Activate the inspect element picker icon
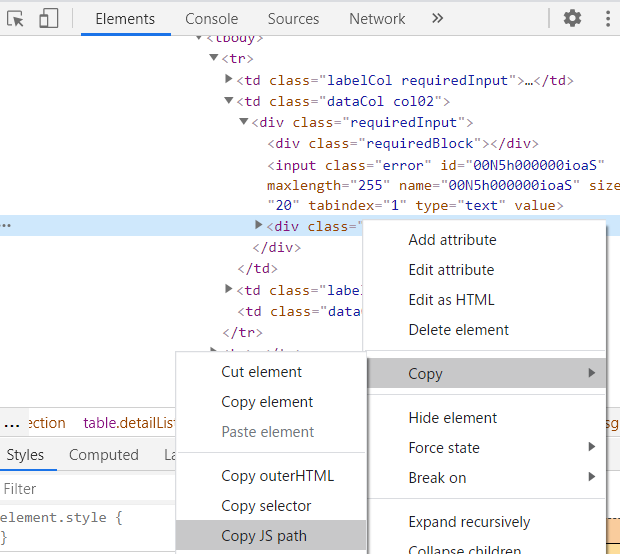 point(15,19)
